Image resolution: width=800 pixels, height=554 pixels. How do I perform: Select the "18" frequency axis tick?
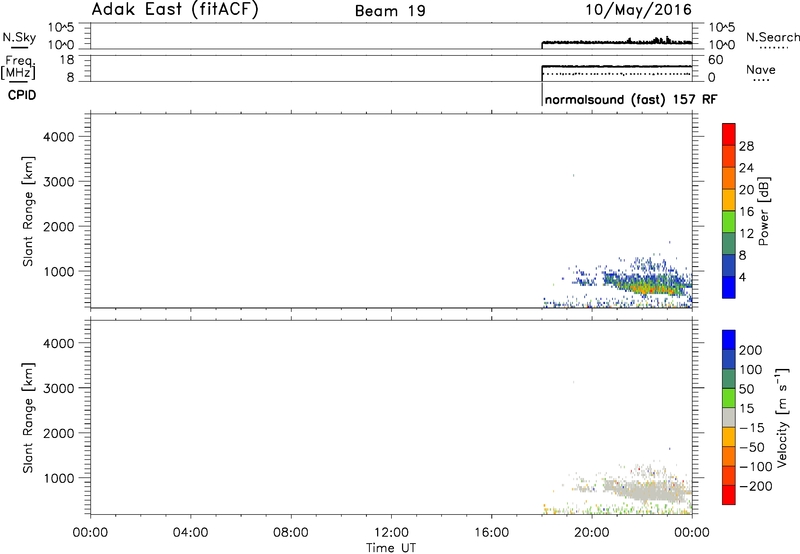point(67,60)
